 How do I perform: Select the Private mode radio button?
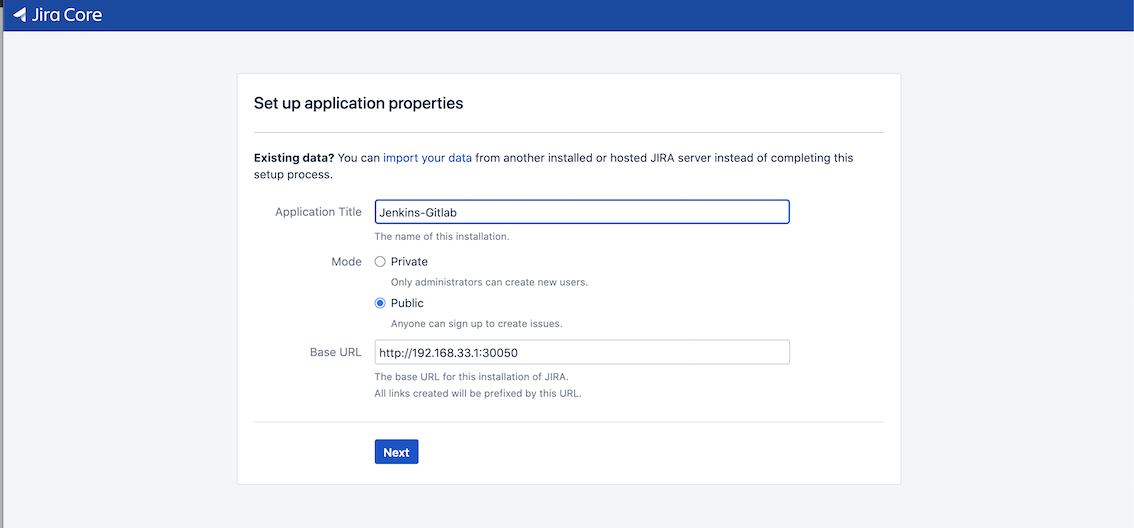pyautogui.click(x=380, y=262)
